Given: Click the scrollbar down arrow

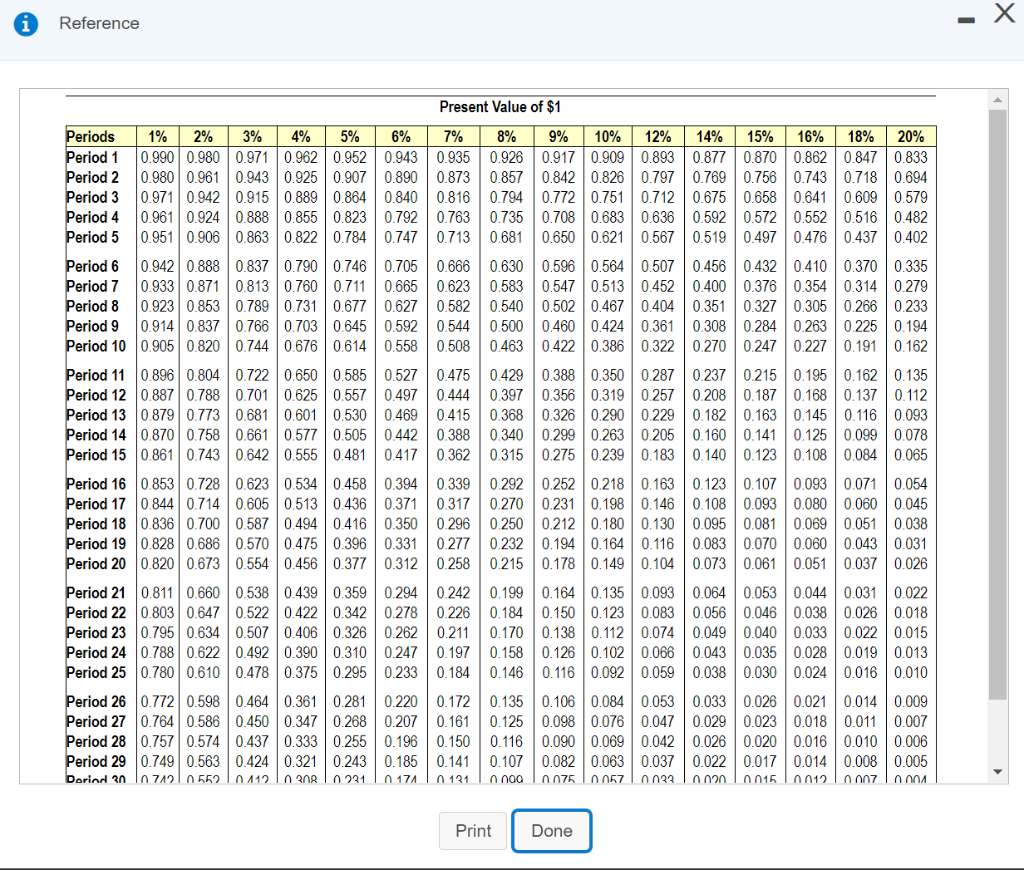Looking at the screenshot, I should pos(997,772).
